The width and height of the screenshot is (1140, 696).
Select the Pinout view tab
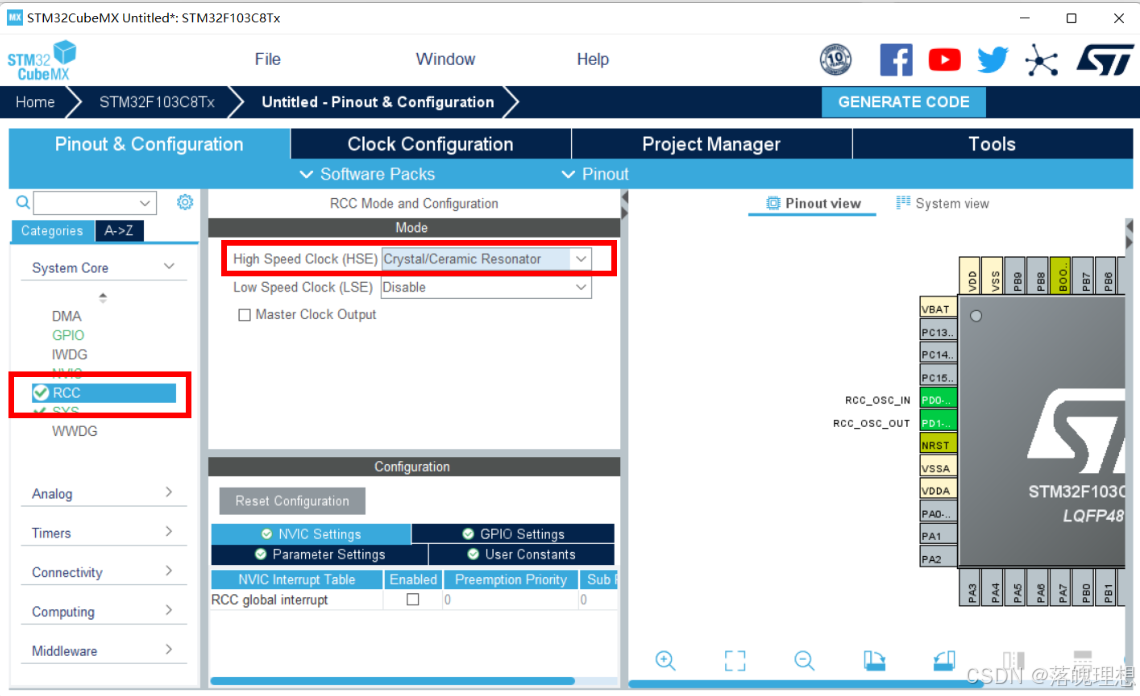(x=813, y=203)
